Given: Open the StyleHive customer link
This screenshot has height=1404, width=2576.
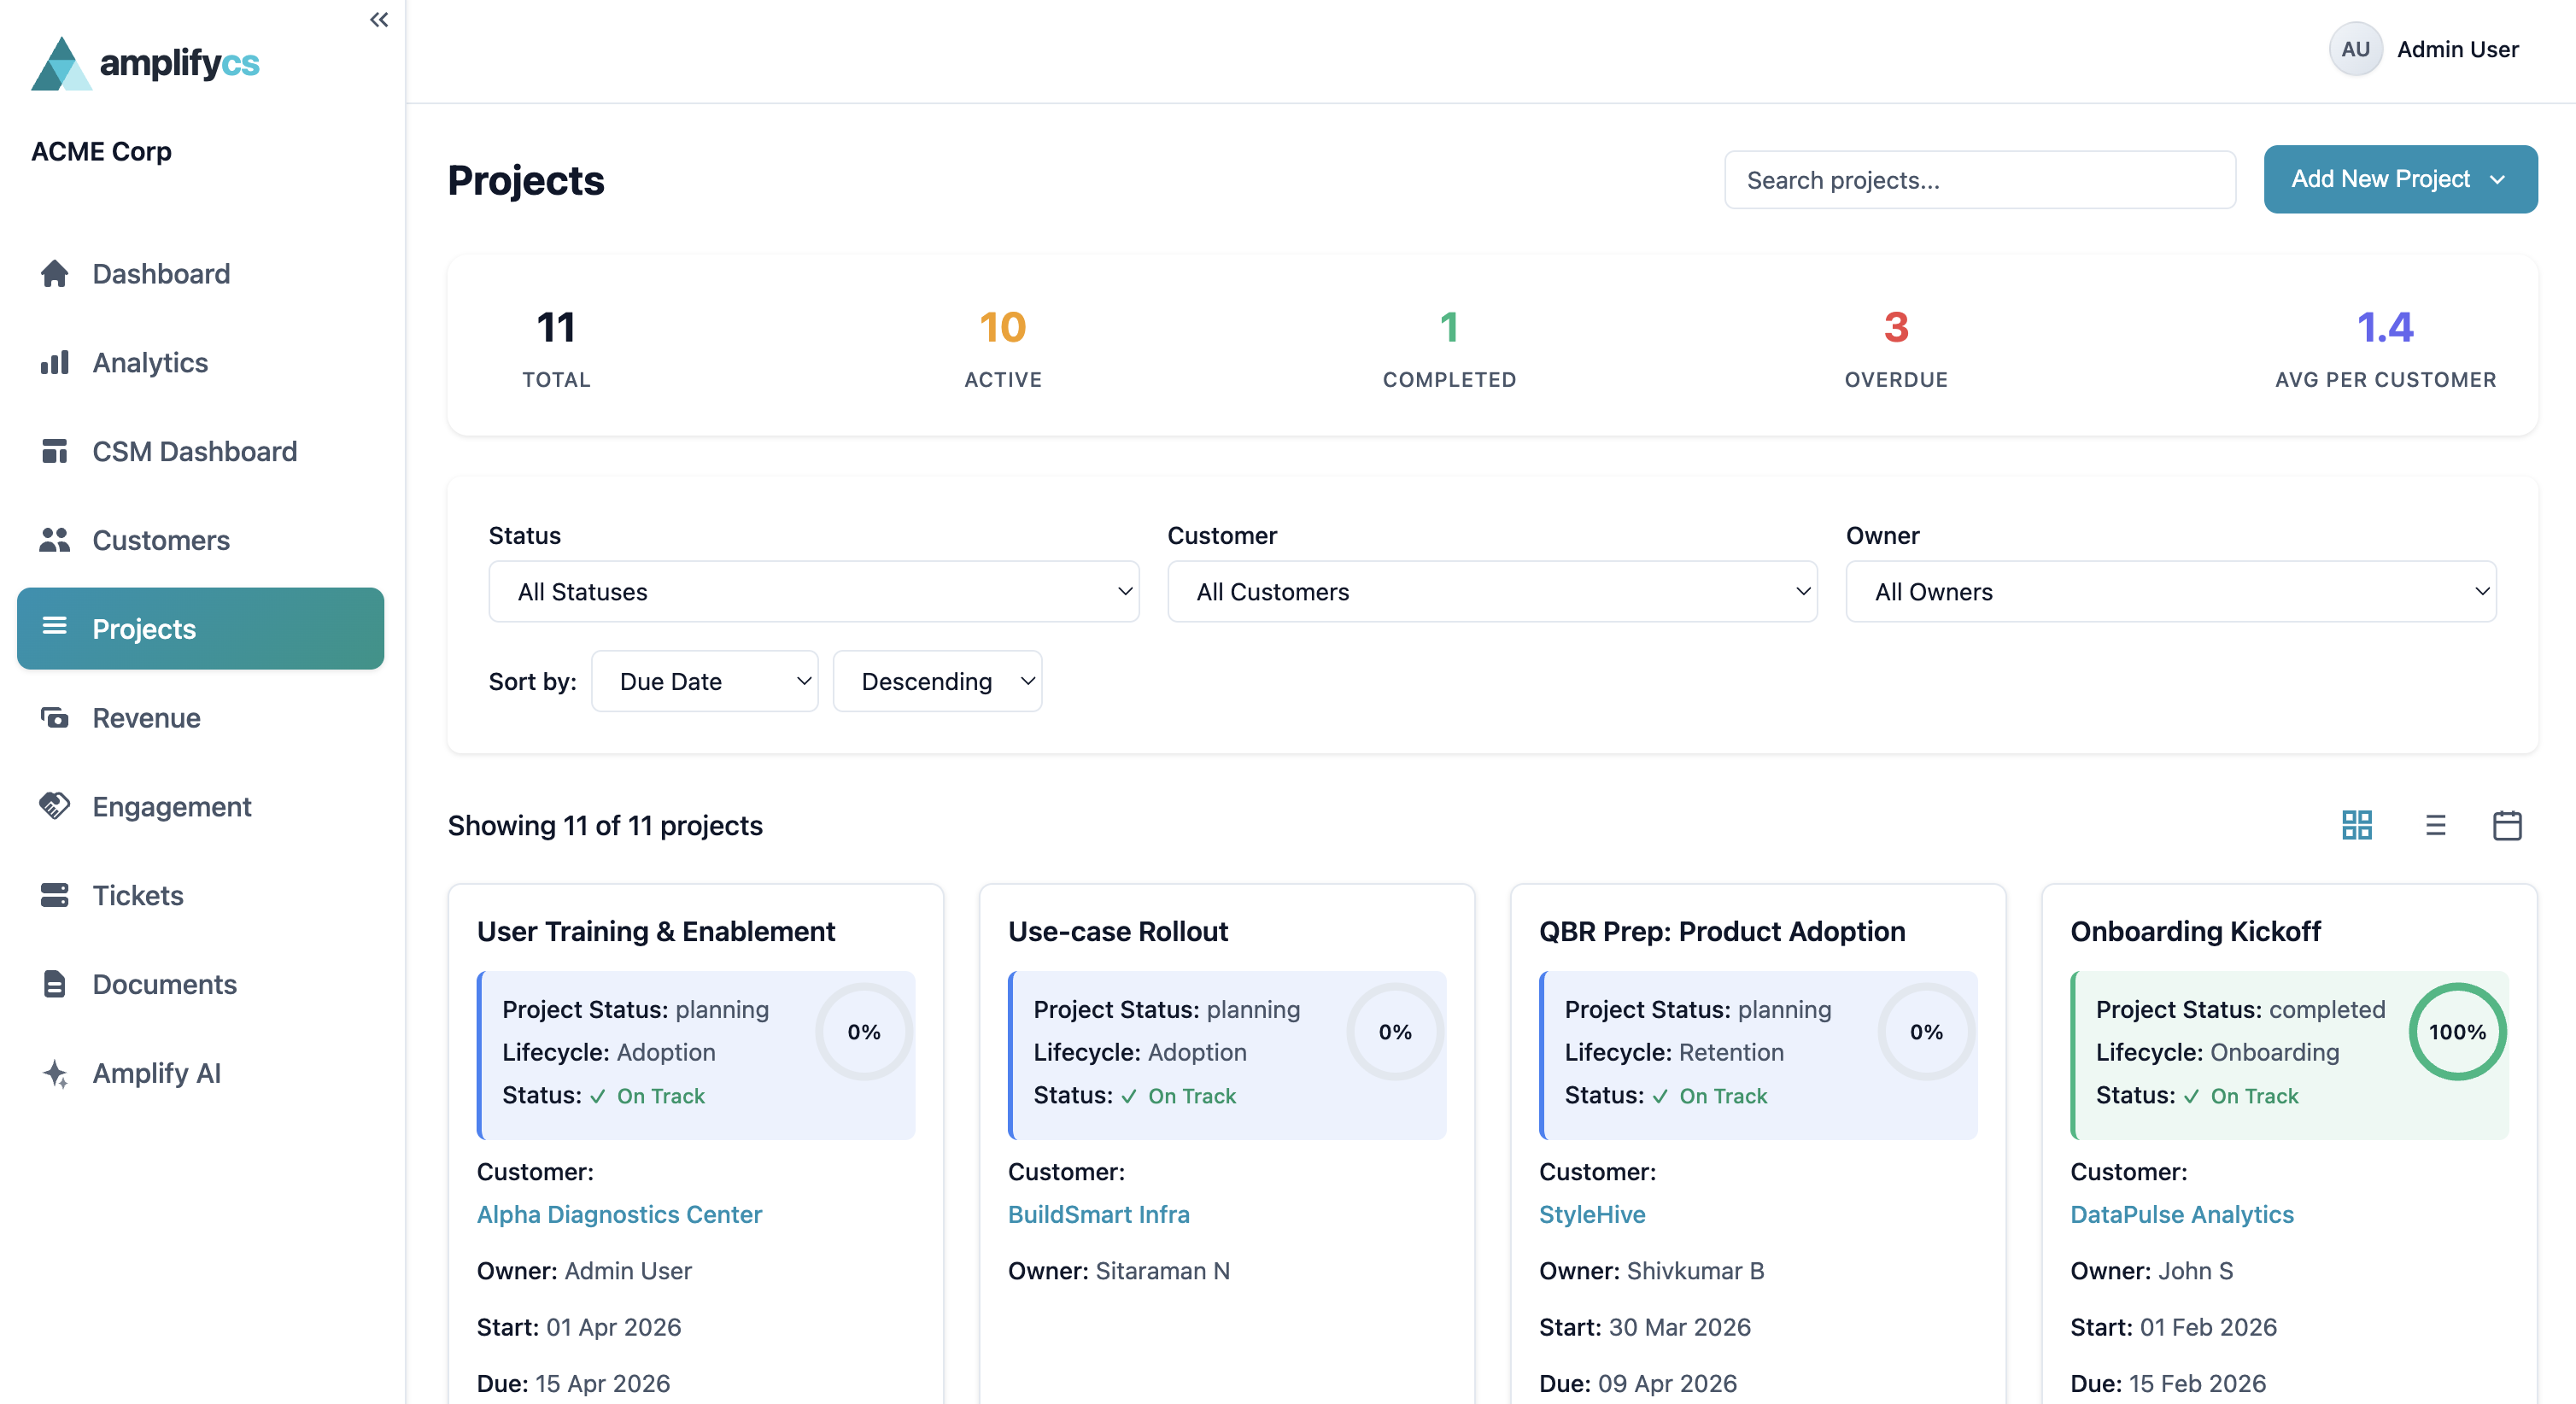Looking at the screenshot, I should click(x=1592, y=1214).
